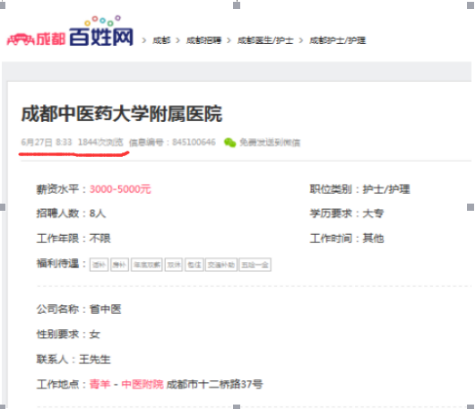This screenshot has height=409, width=475.
Task: Select the right-middle image resize handle
Action: (x=471, y=207)
